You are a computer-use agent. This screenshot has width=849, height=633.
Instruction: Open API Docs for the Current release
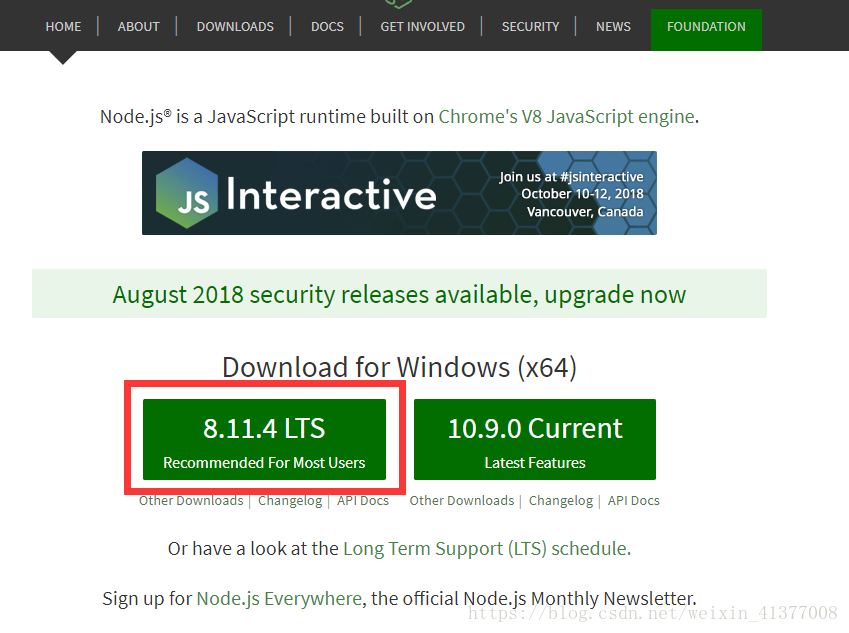coord(634,501)
